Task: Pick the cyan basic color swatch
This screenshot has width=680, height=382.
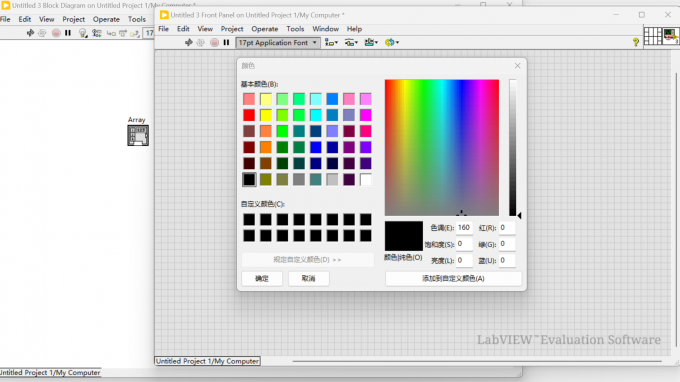Action: click(316, 115)
